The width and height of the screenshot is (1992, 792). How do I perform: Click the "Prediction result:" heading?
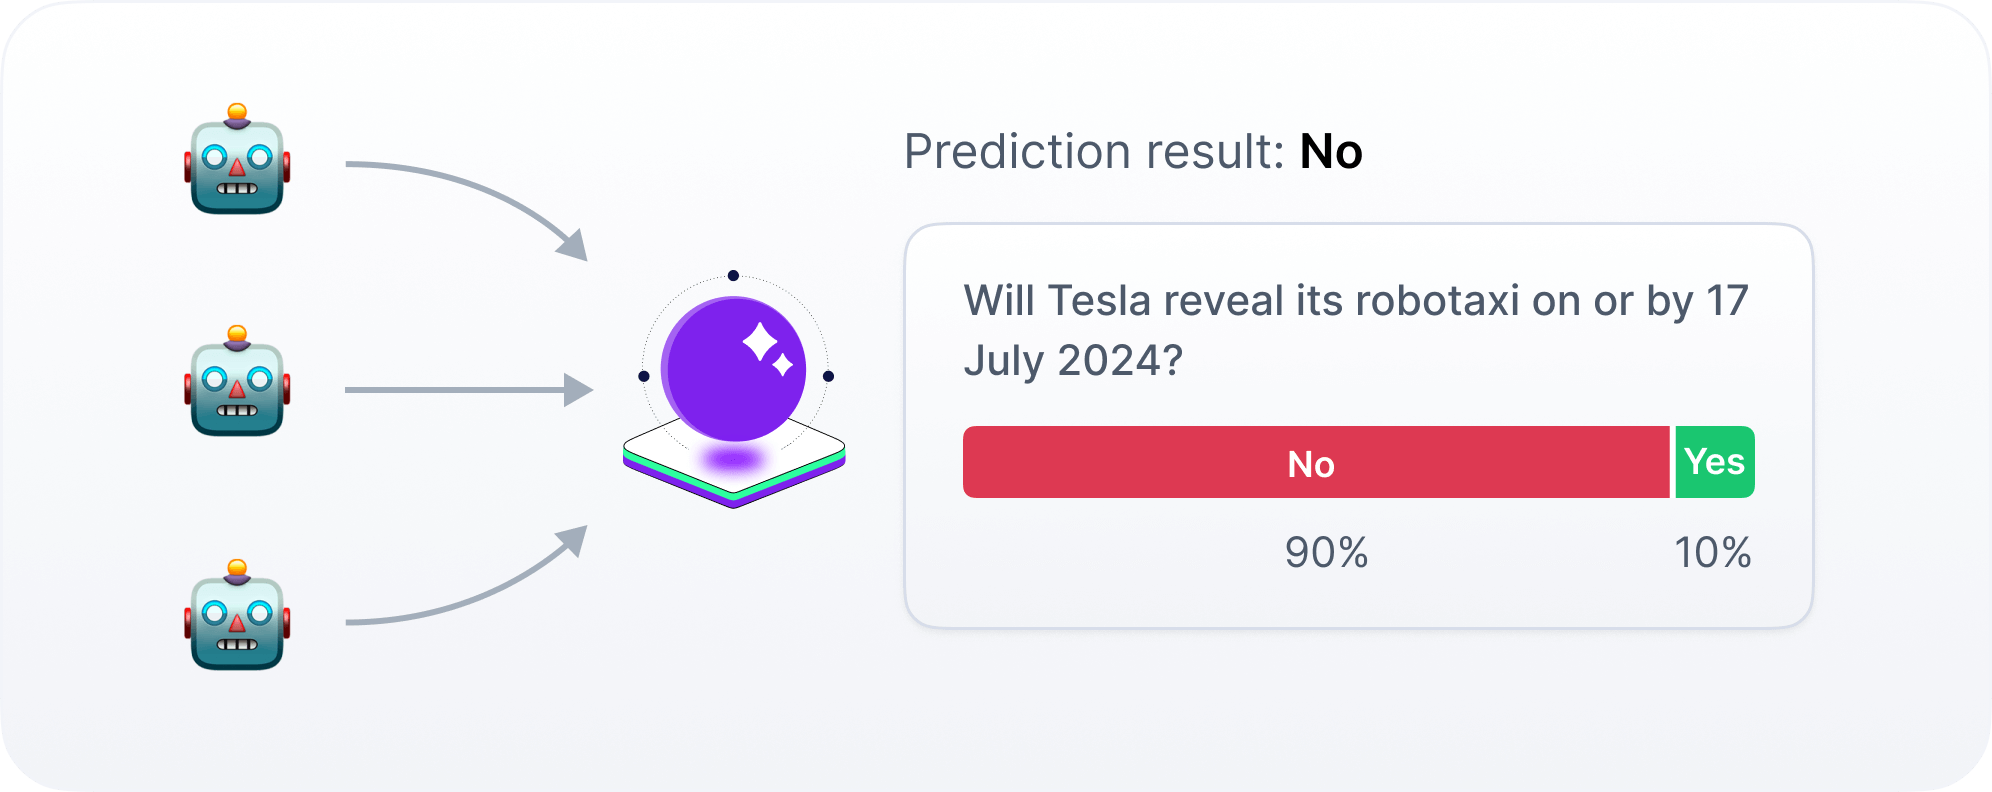point(1094,152)
